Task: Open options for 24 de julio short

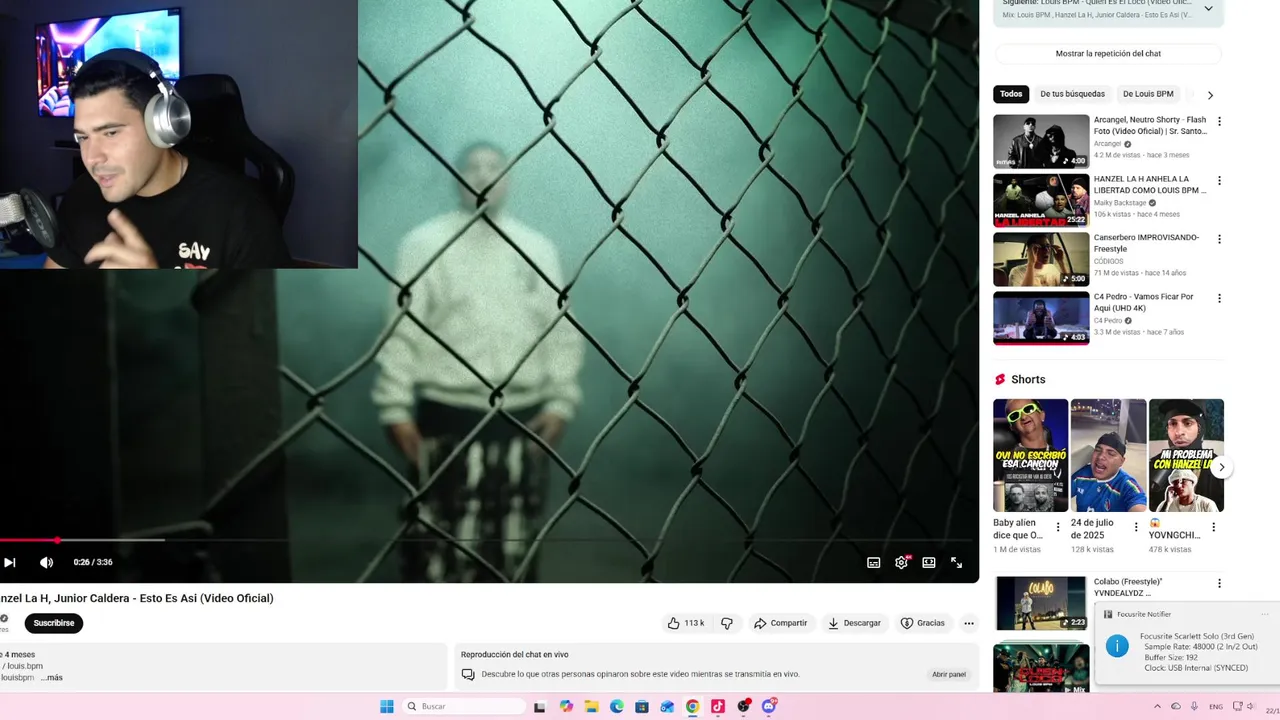Action: click(x=1135, y=527)
